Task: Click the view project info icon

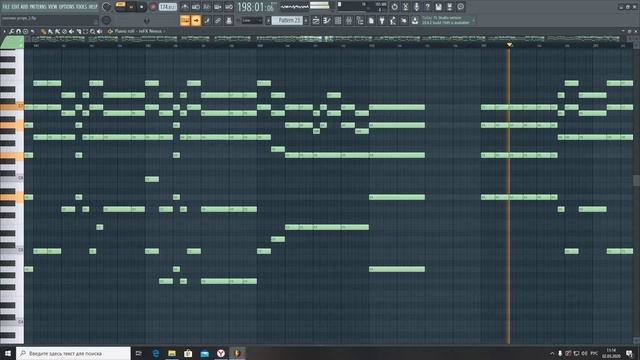Action: pos(460,7)
